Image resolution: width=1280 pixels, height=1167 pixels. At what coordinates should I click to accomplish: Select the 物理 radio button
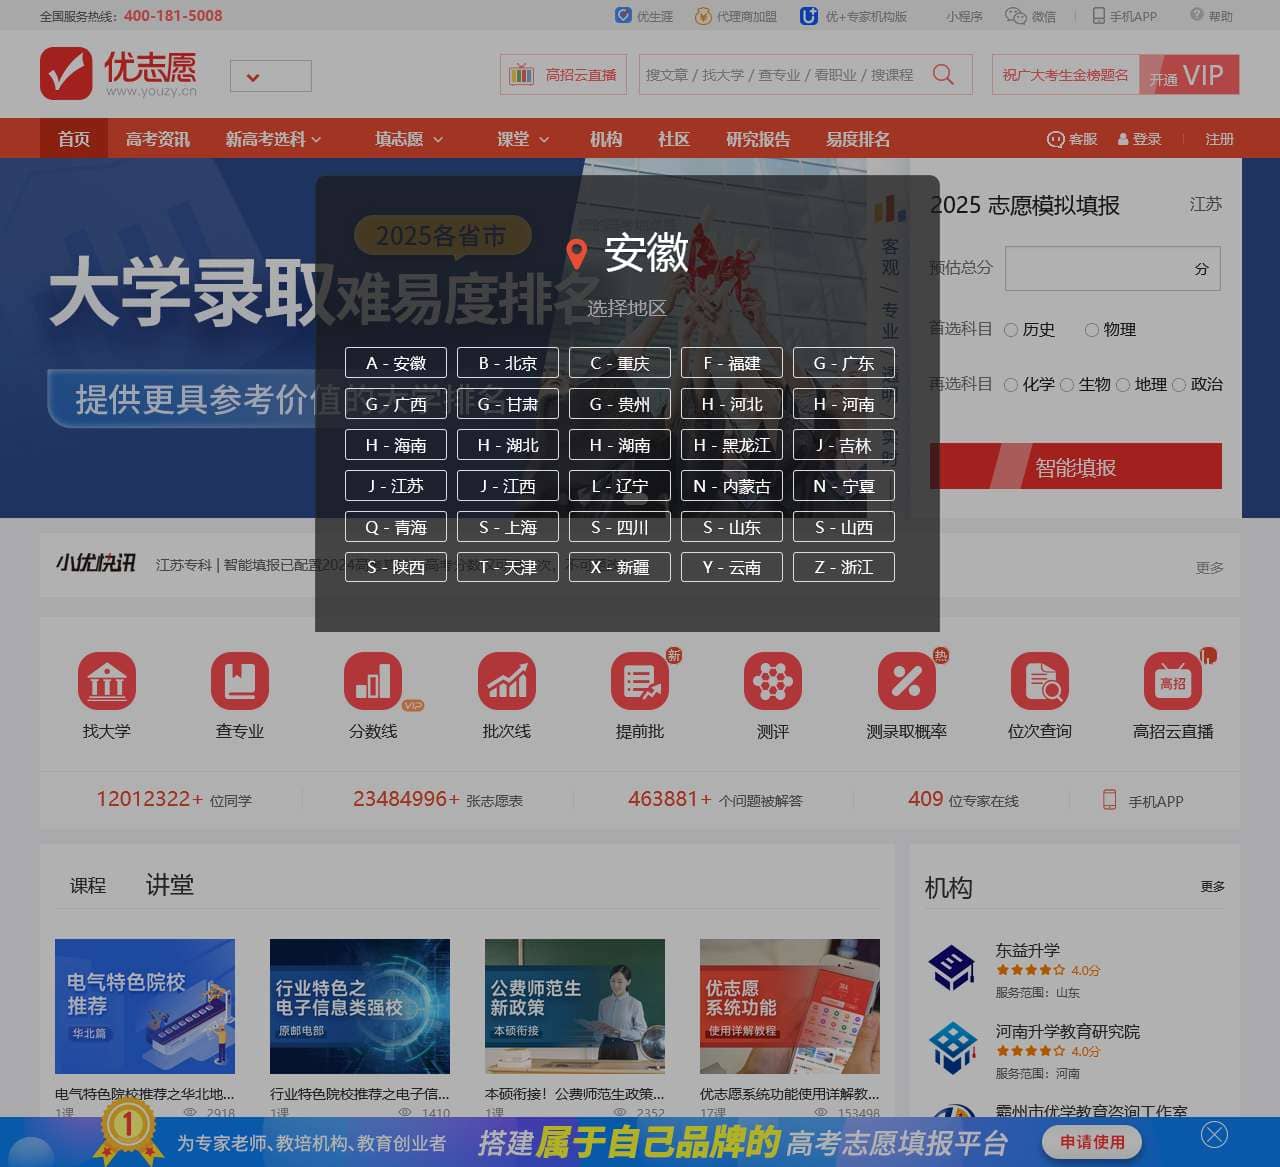(x=1092, y=329)
